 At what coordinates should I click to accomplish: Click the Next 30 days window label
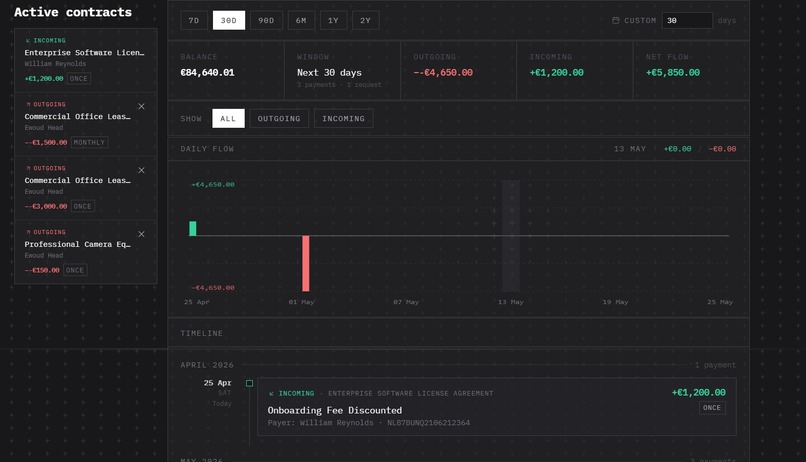coord(329,73)
